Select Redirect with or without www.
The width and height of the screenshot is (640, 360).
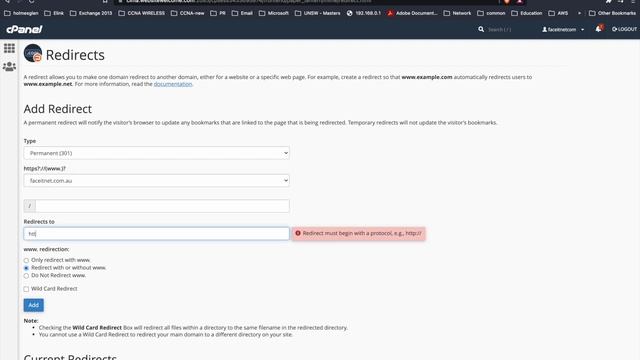coord(26,268)
